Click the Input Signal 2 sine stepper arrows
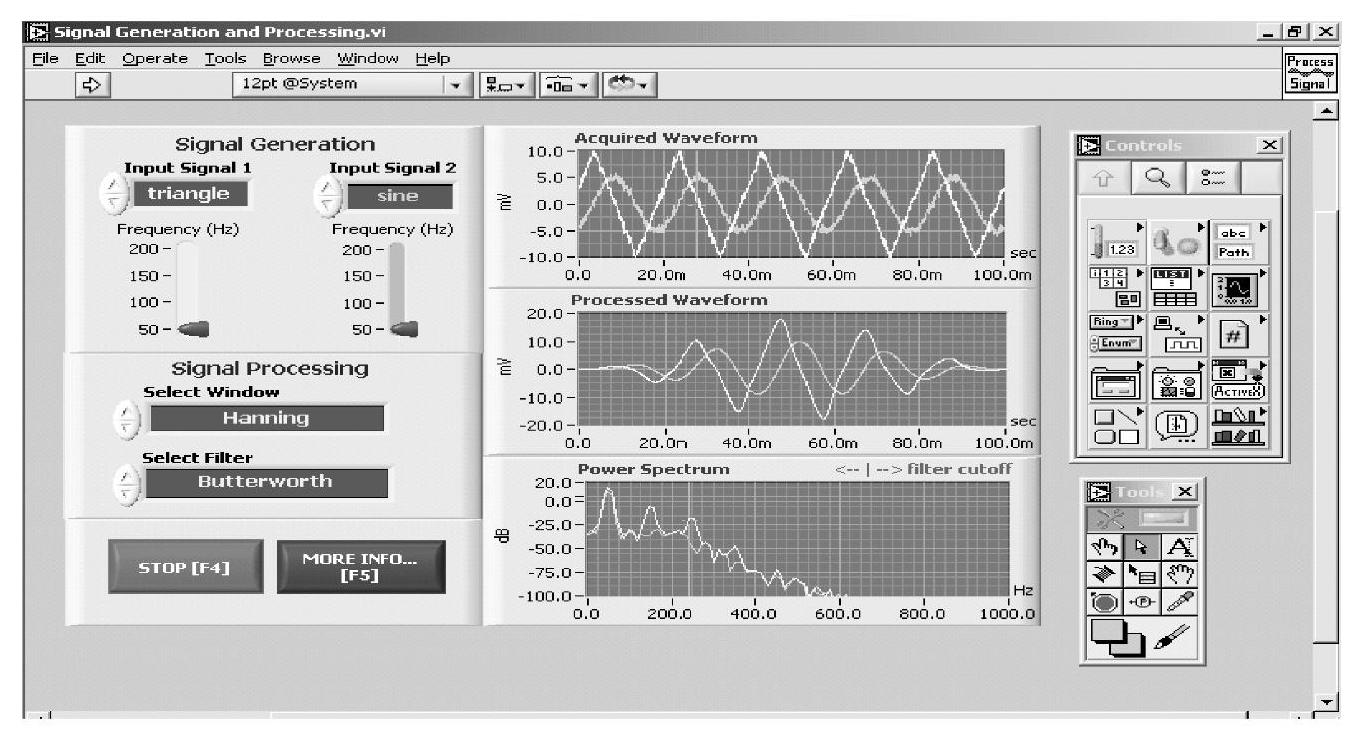Viewport: 1371px width, 742px height. pos(327,195)
